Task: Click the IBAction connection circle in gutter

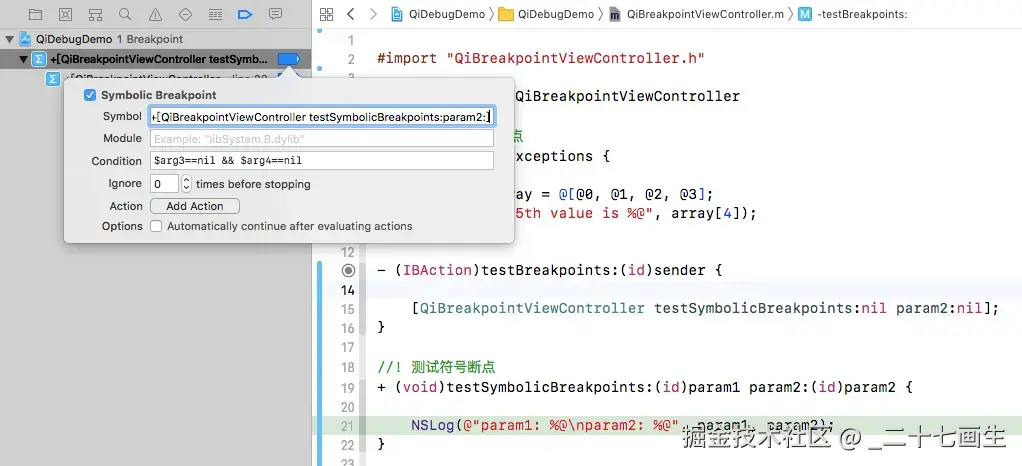Action: (x=349, y=270)
